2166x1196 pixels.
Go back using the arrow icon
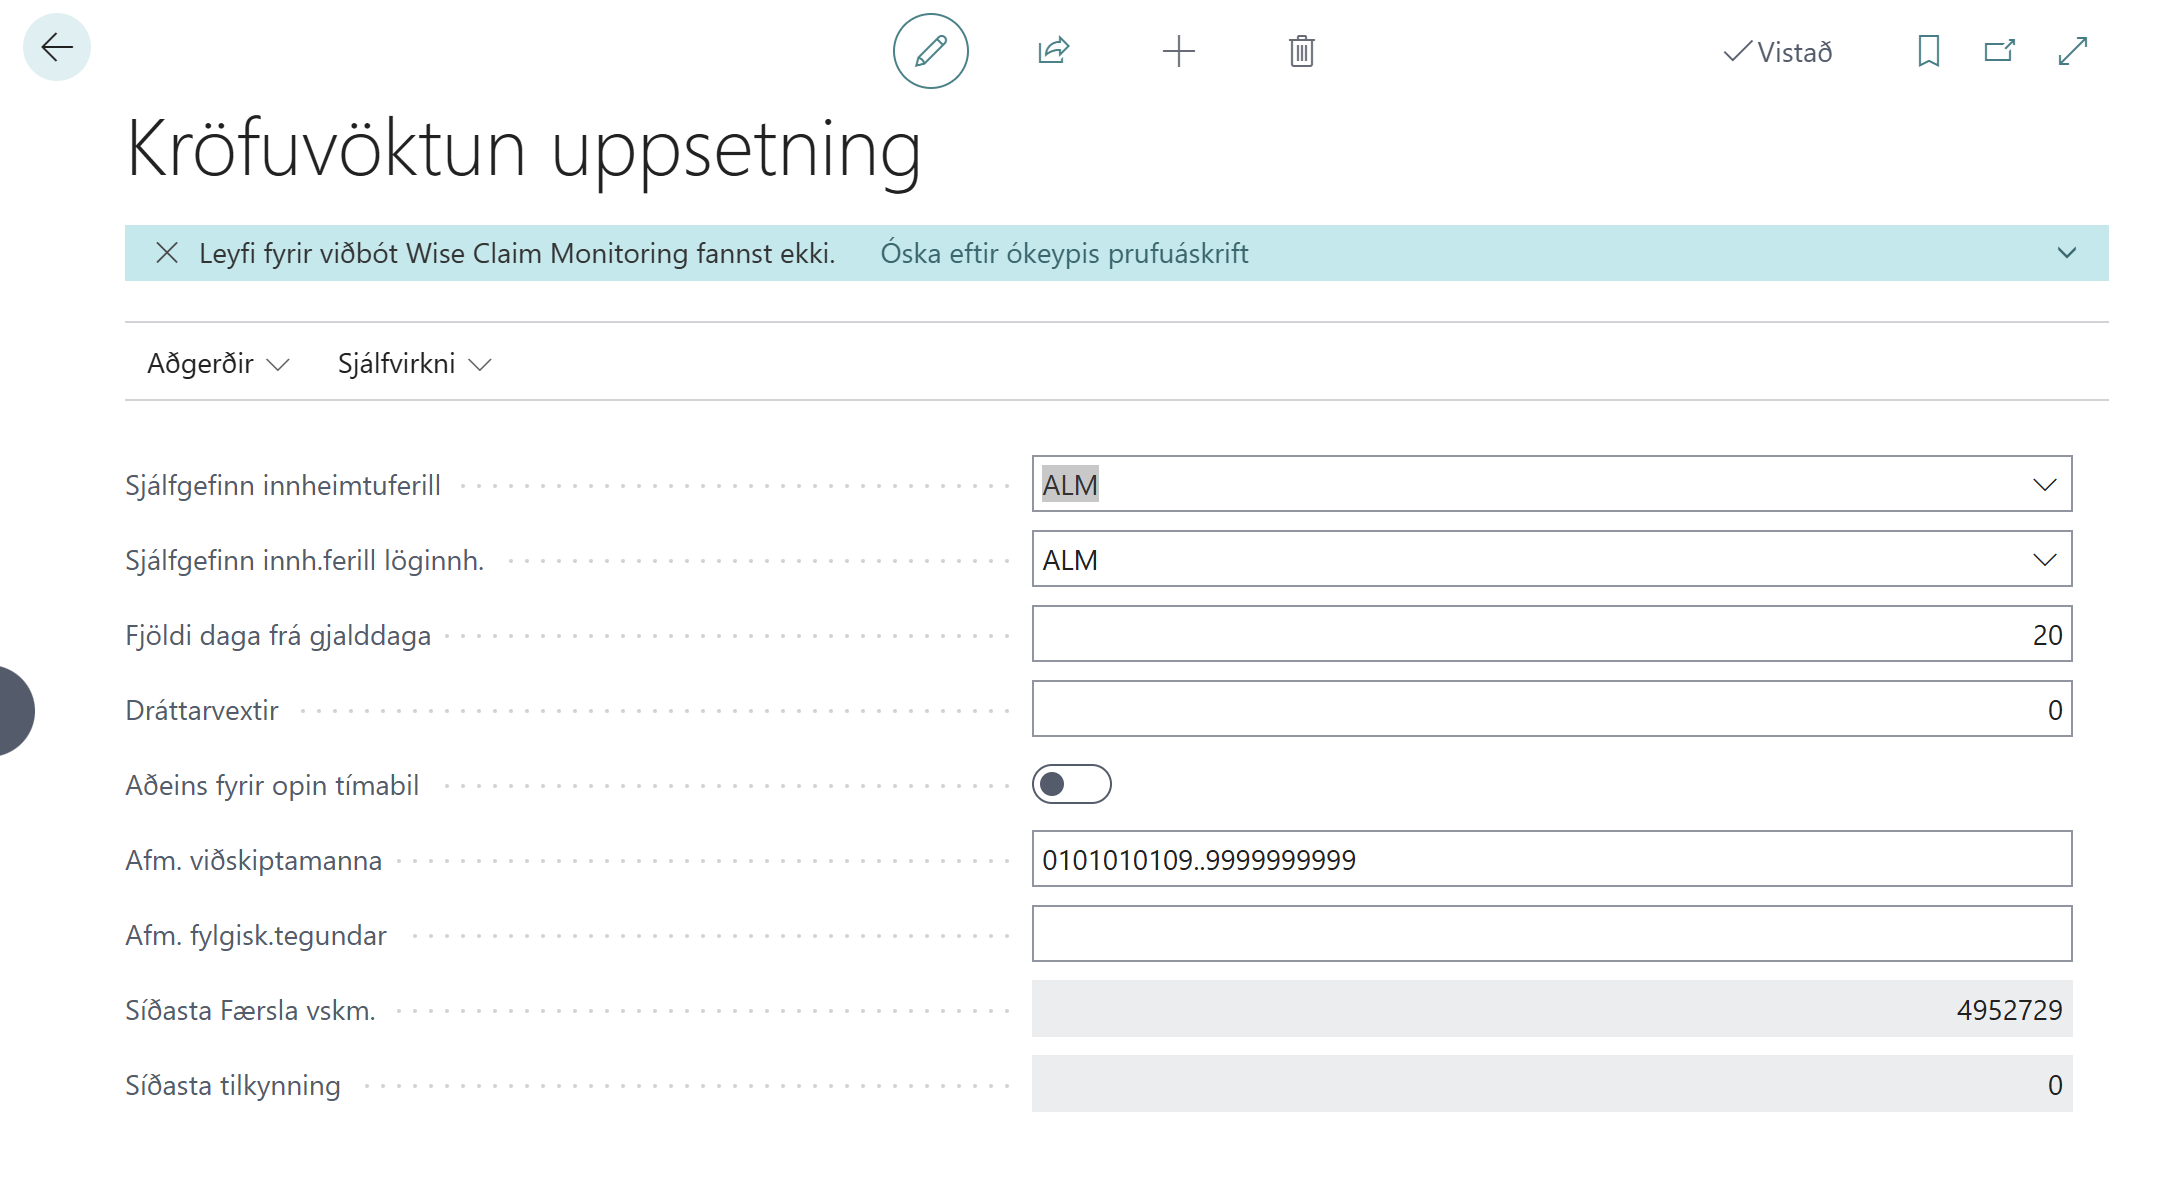coord(57,46)
